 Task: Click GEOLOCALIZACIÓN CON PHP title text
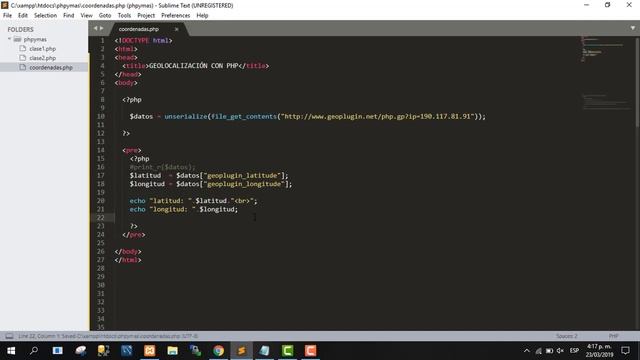pyautogui.click(x=193, y=66)
